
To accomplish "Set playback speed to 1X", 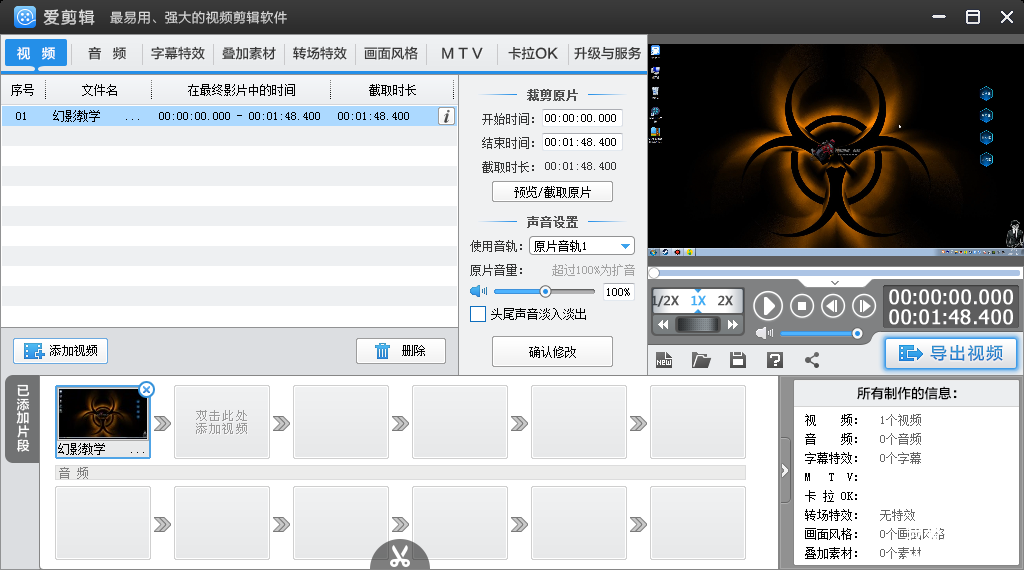I will pos(698,301).
